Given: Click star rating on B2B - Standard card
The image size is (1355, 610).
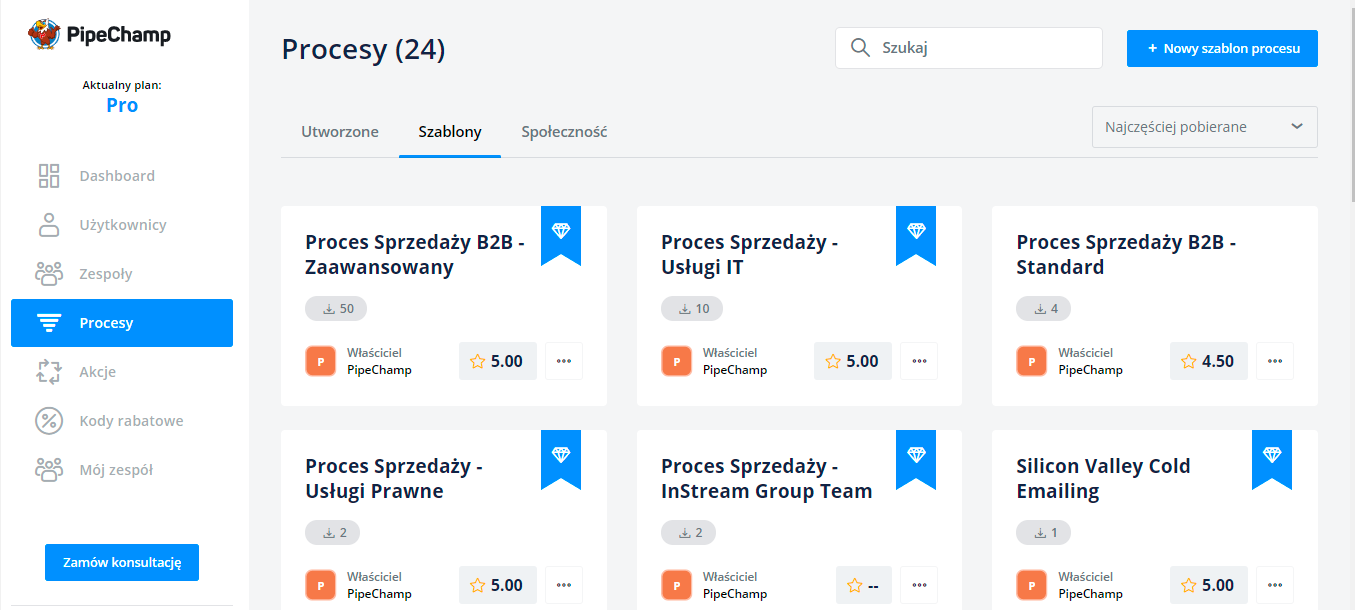Looking at the screenshot, I should click(1189, 361).
